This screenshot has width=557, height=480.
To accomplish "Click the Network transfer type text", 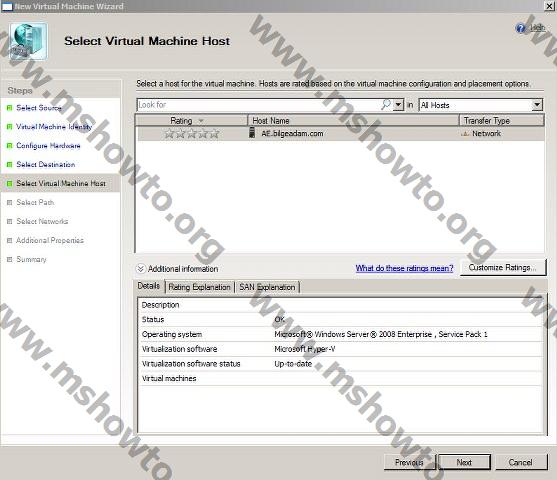I will [486, 134].
